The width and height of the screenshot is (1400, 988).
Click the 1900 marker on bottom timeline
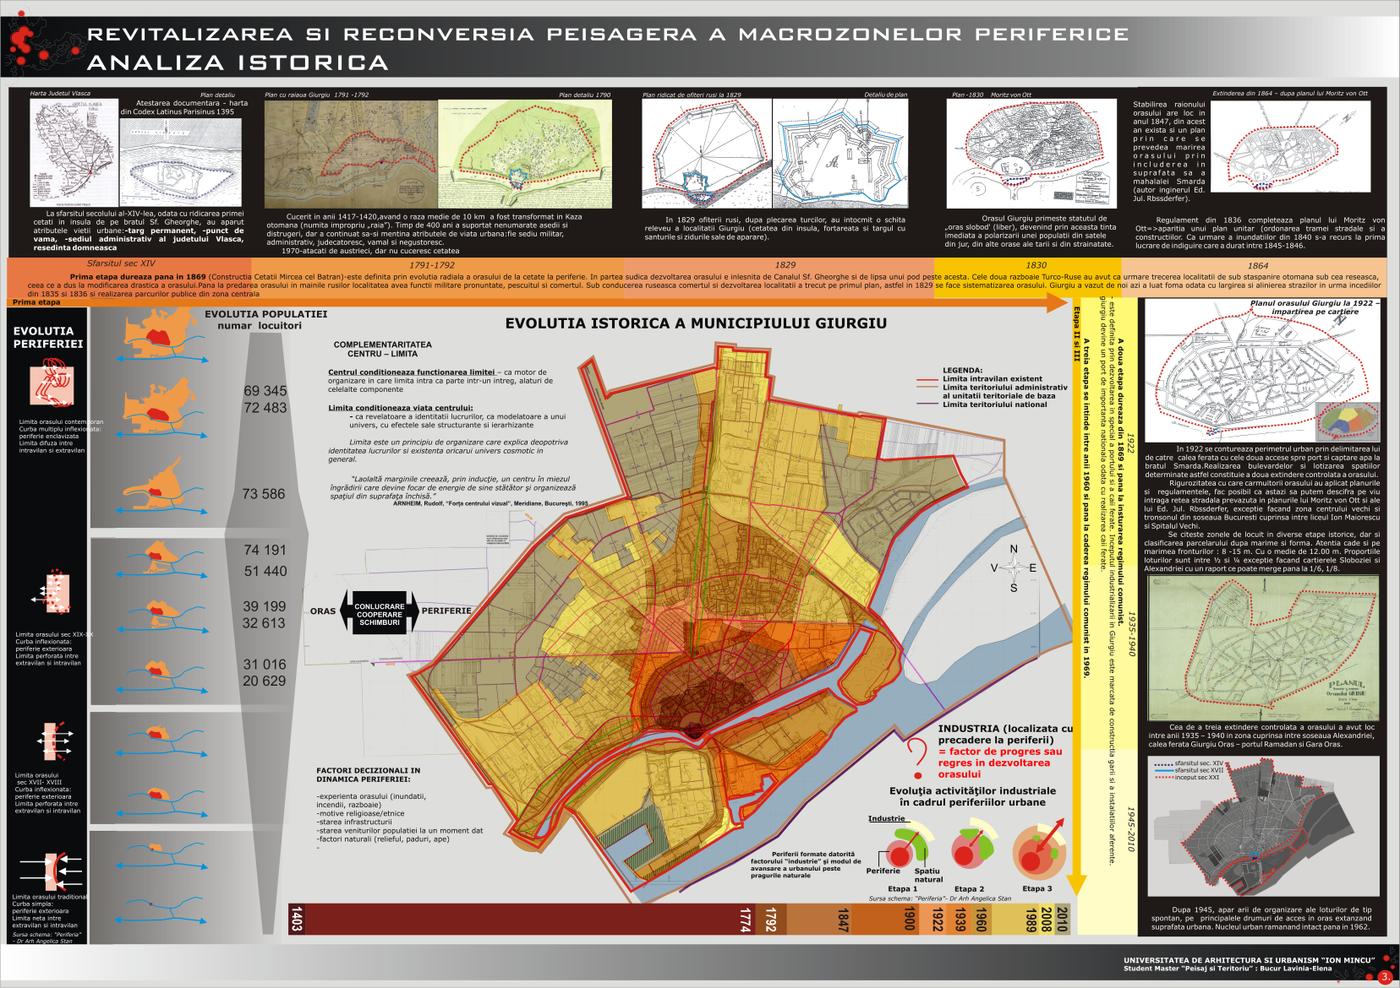(x=909, y=919)
